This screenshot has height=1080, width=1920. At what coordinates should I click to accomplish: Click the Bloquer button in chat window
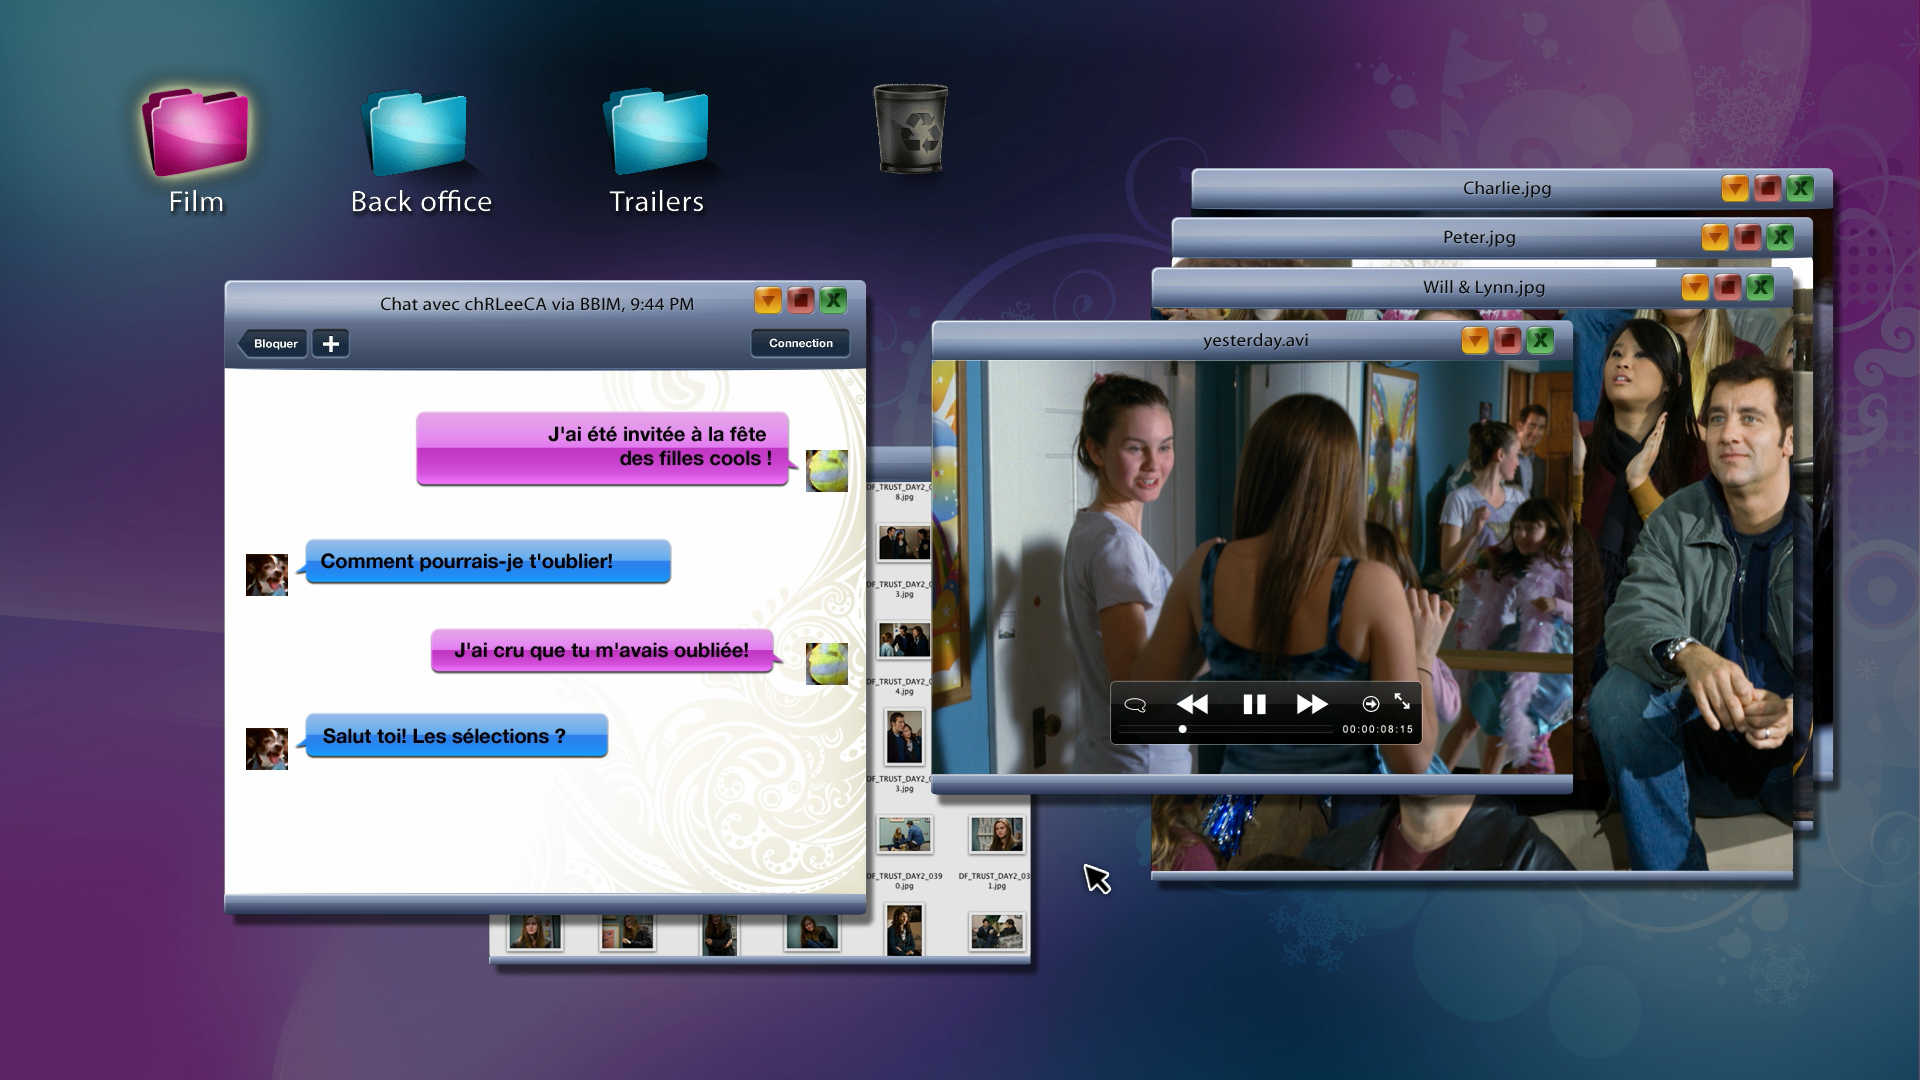[273, 344]
